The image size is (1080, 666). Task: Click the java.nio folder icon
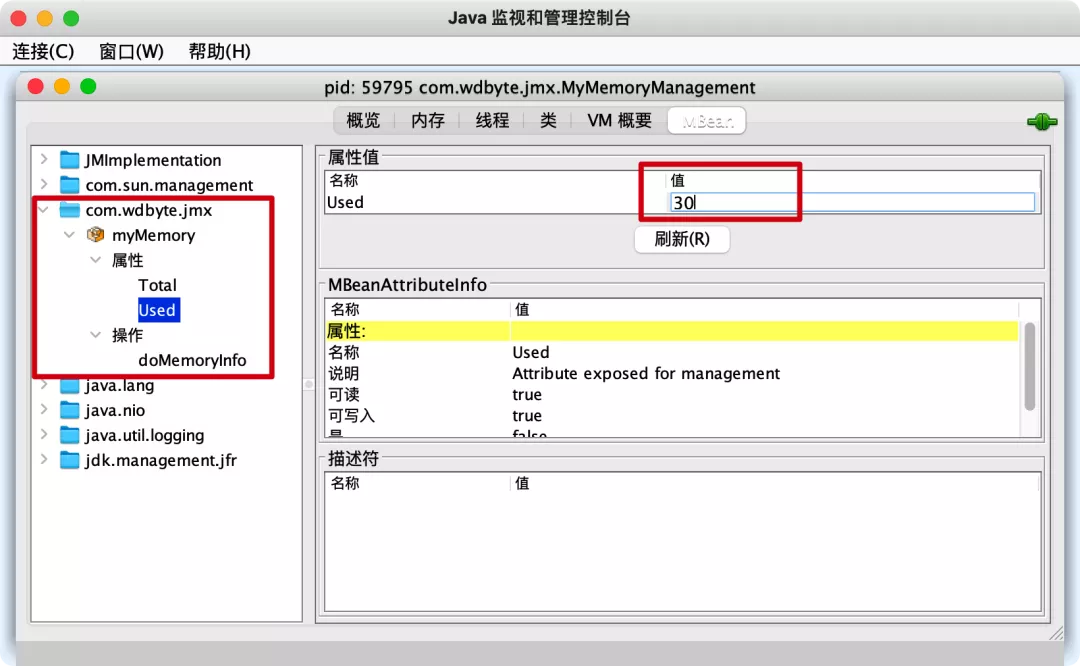coord(70,410)
